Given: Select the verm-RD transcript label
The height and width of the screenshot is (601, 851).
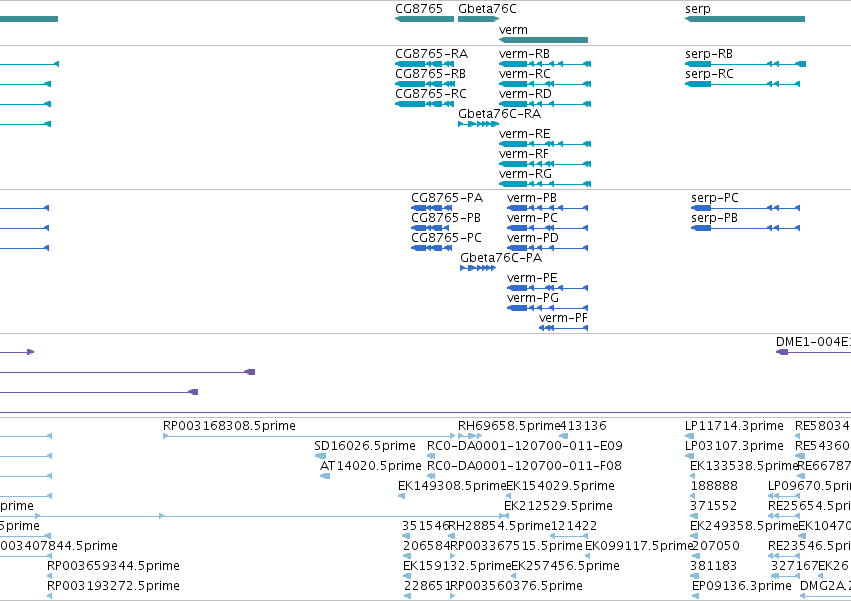Looking at the screenshot, I should tap(525, 94).
